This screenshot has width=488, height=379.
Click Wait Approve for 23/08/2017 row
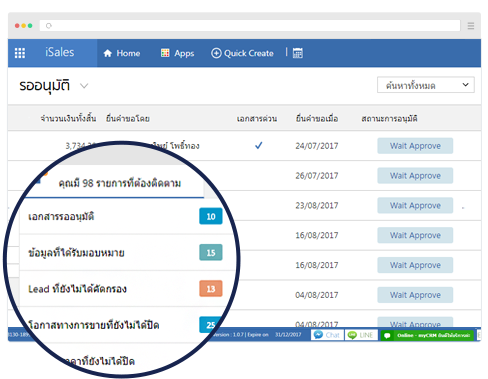415,205
